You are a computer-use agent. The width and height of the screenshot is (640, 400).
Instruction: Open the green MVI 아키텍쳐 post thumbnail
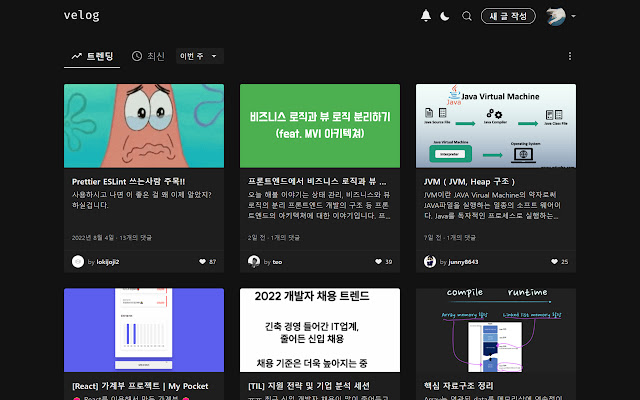(x=320, y=126)
